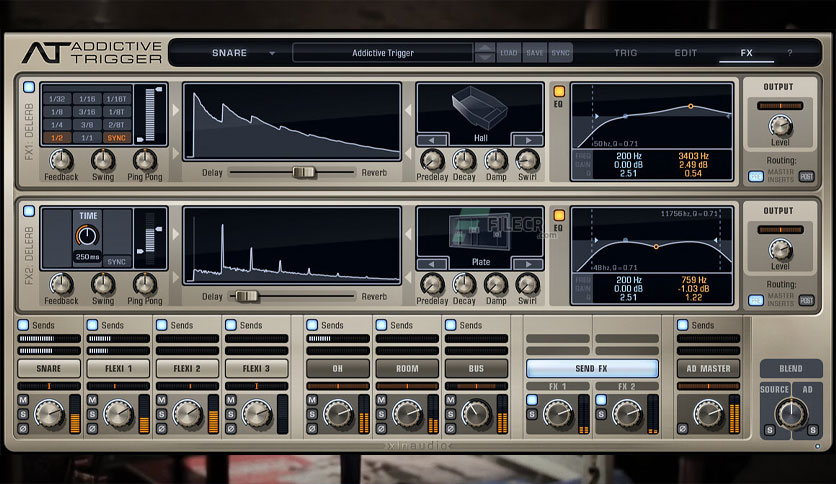
Task: Solo the SNARE channel with its S button
Action: coord(23,414)
